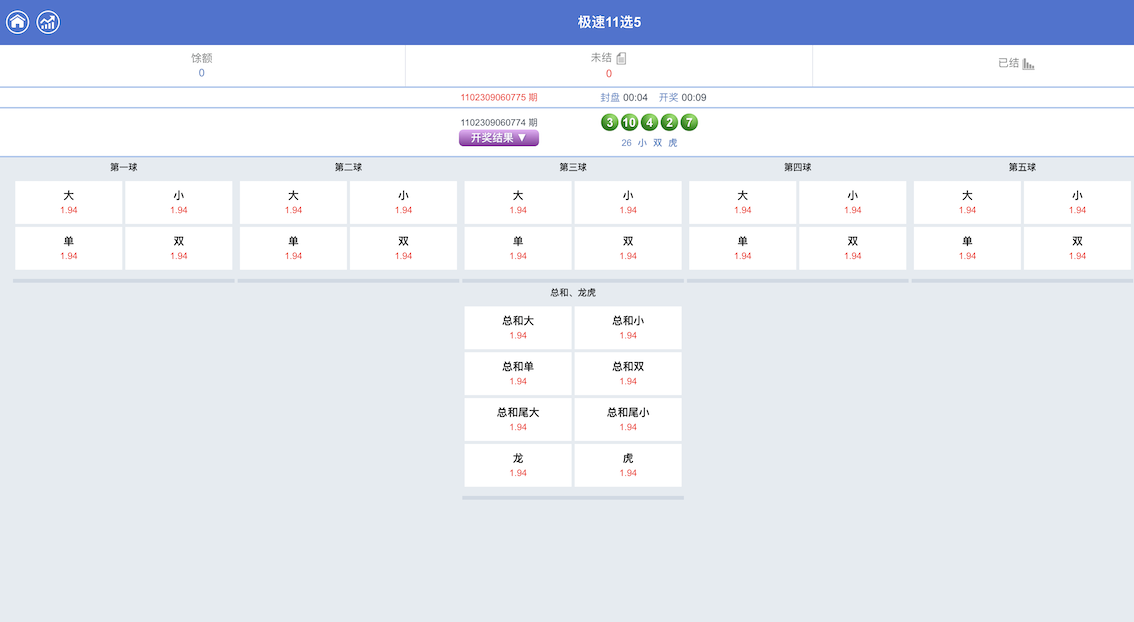Click the green ball numbered 3
1134x622 pixels.
609,122
